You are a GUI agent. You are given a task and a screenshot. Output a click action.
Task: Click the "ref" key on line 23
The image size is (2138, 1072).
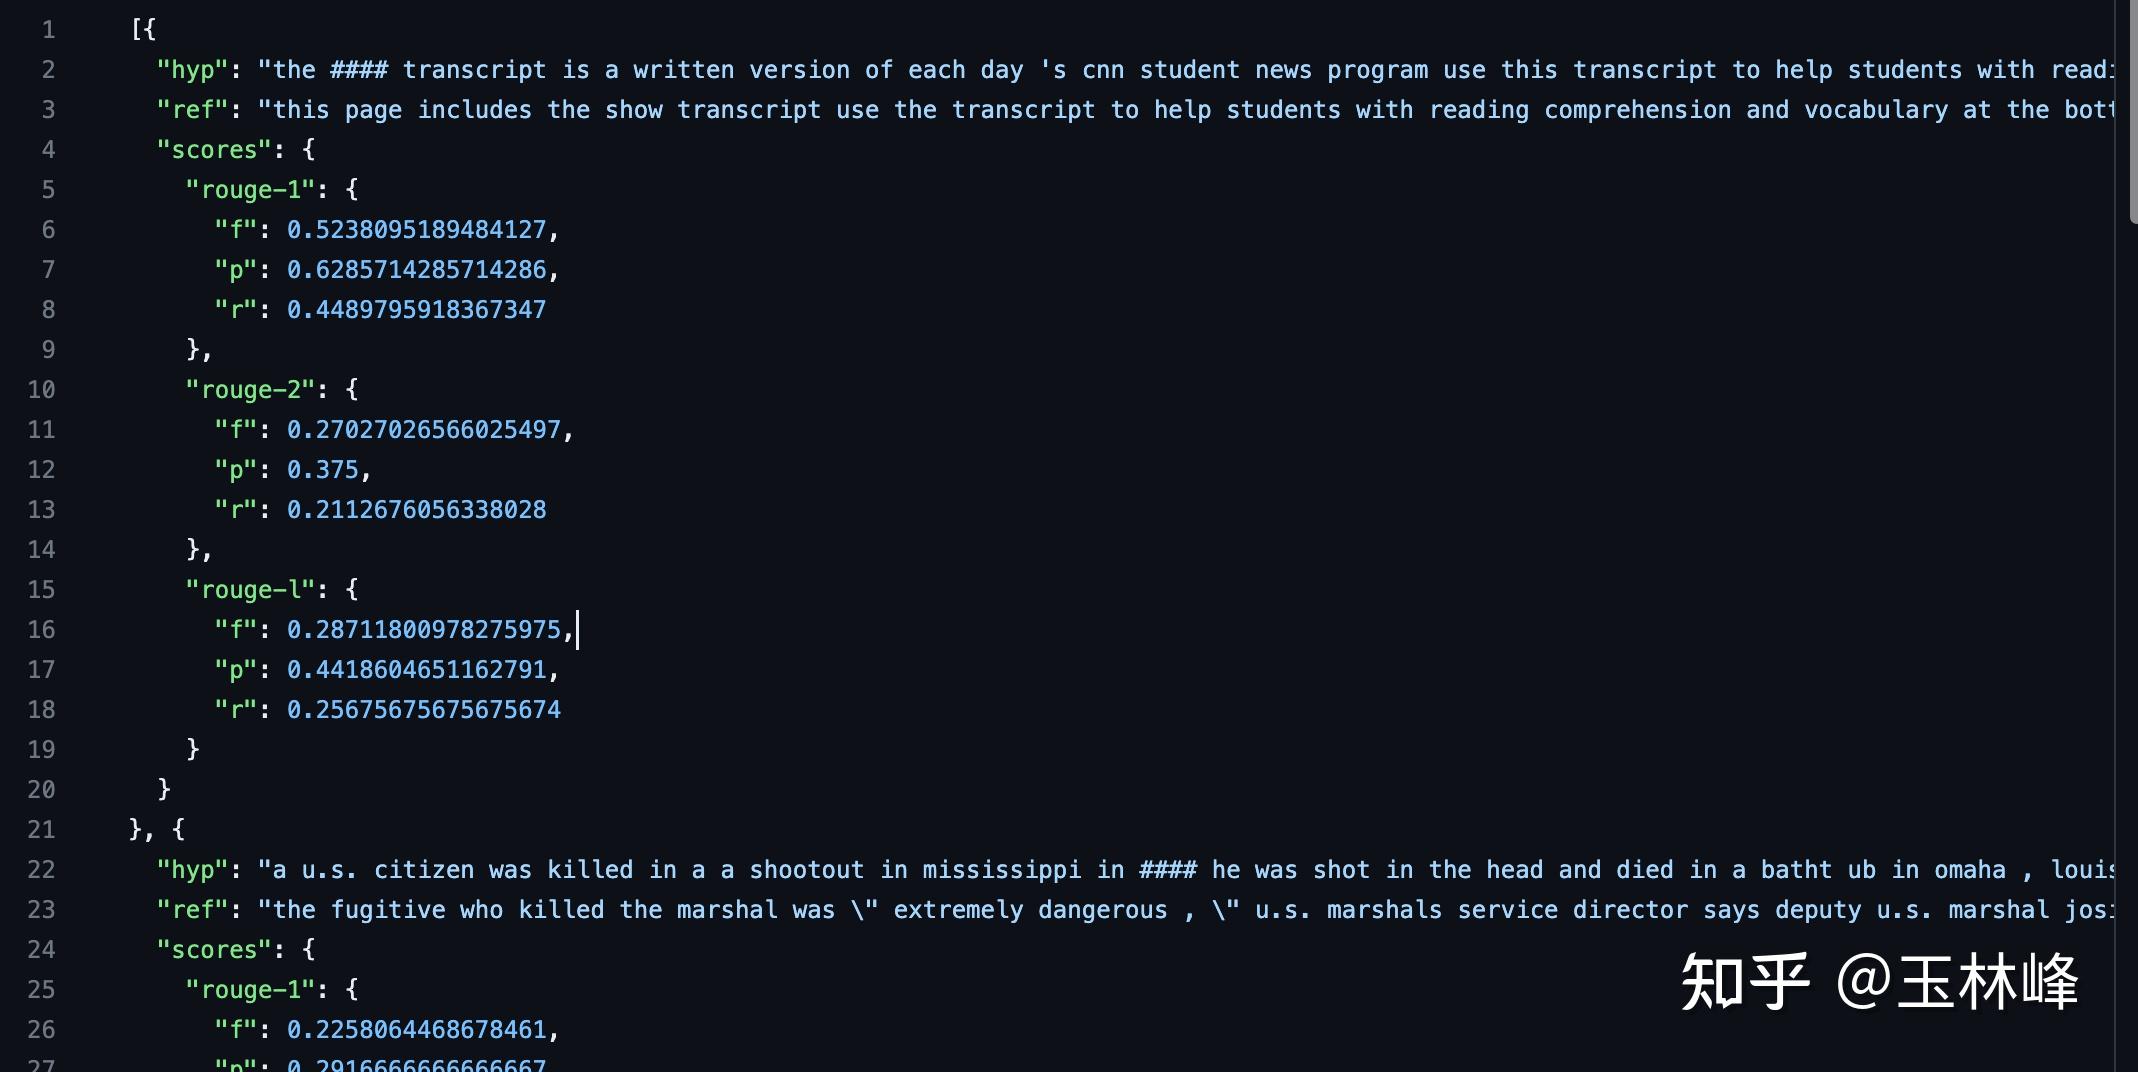coord(193,910)
